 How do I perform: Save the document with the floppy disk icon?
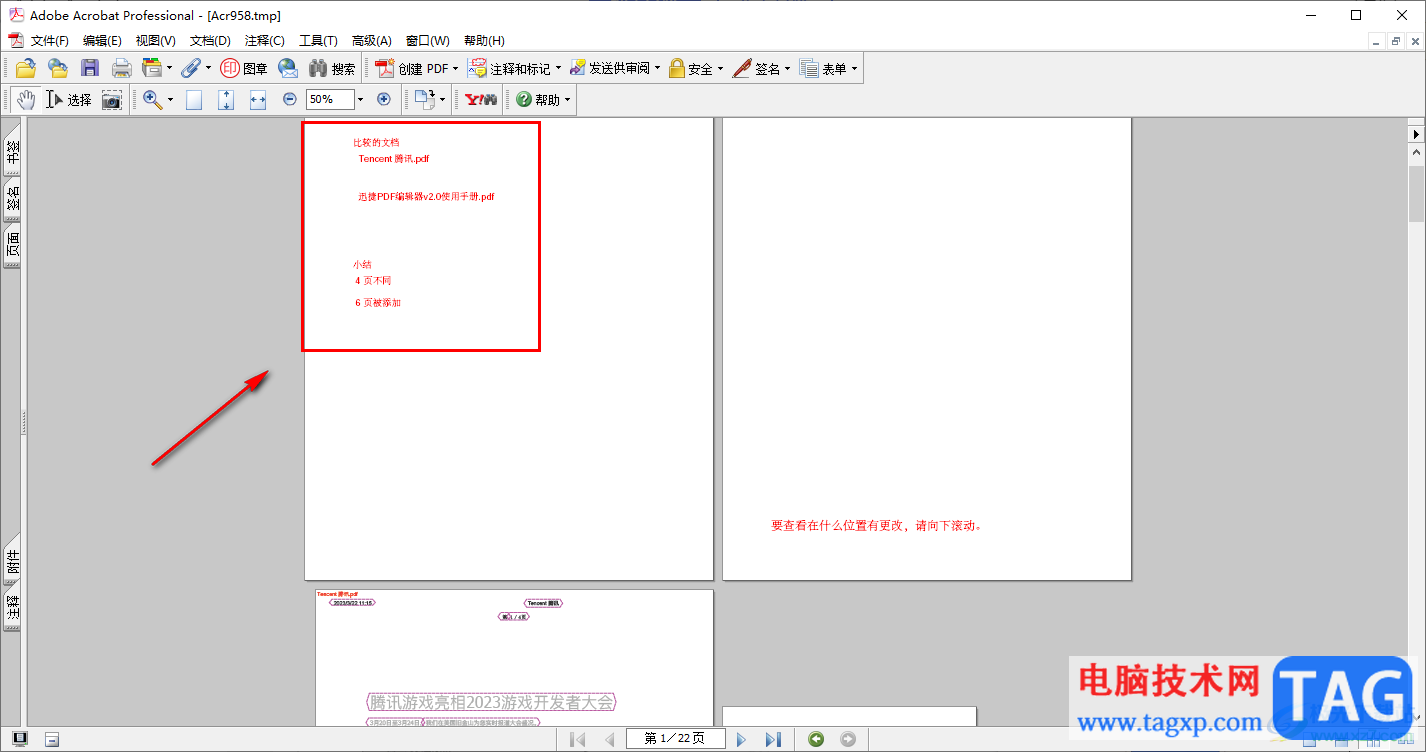point(90,68)
